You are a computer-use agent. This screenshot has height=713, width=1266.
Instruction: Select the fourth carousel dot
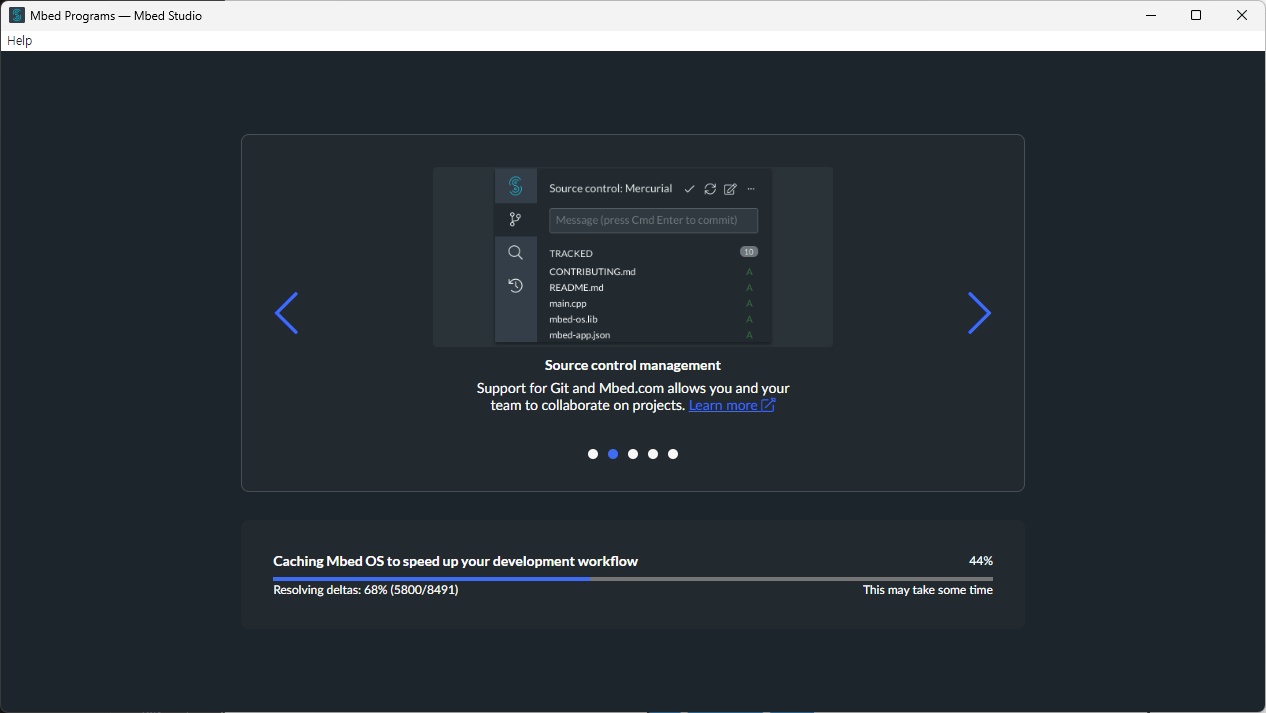[x=653, y=454]
